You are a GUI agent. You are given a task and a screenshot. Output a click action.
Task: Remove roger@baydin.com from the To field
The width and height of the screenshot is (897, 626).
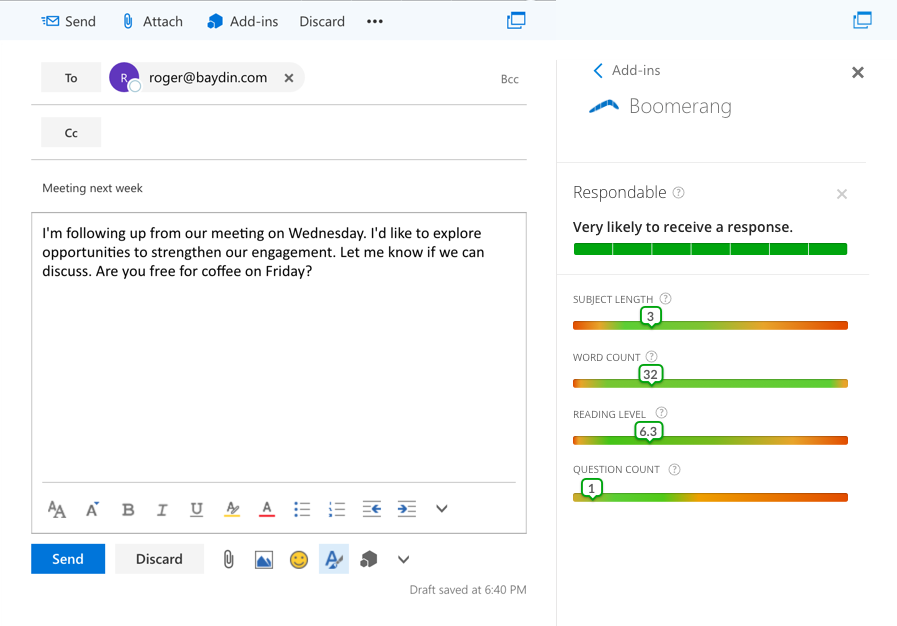pyautogui.click(x=288, y=77)
